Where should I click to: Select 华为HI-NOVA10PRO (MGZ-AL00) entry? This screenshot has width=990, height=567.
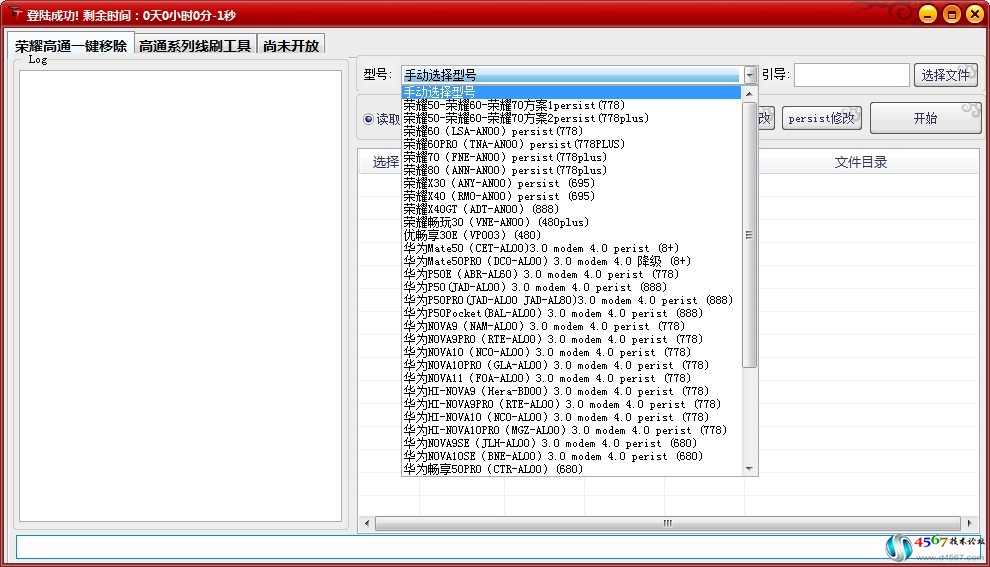pyautogui.click(x=571, y=430)
